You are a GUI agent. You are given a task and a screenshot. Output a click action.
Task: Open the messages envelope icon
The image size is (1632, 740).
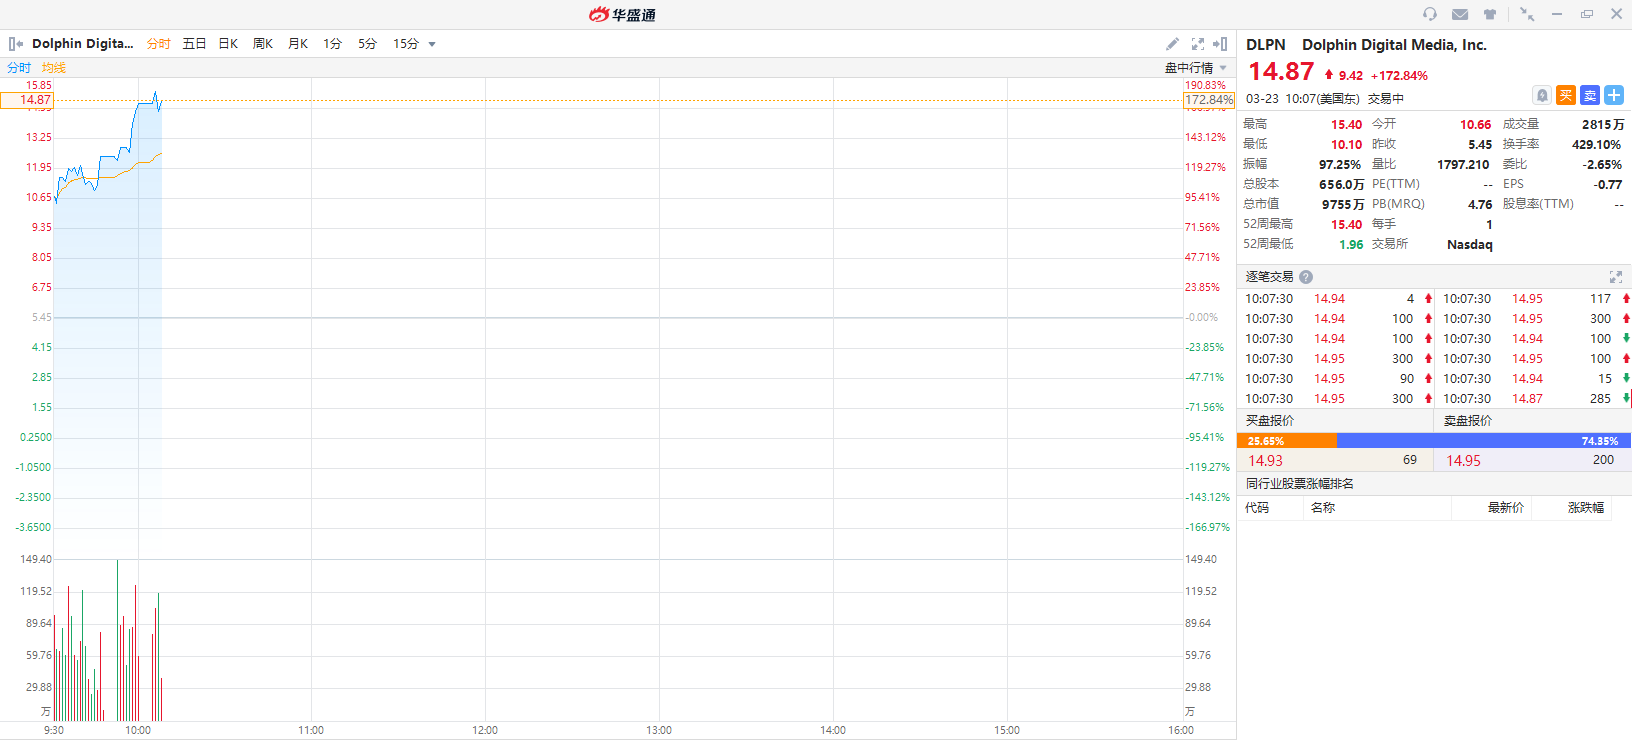click(x=1460, y=14)
